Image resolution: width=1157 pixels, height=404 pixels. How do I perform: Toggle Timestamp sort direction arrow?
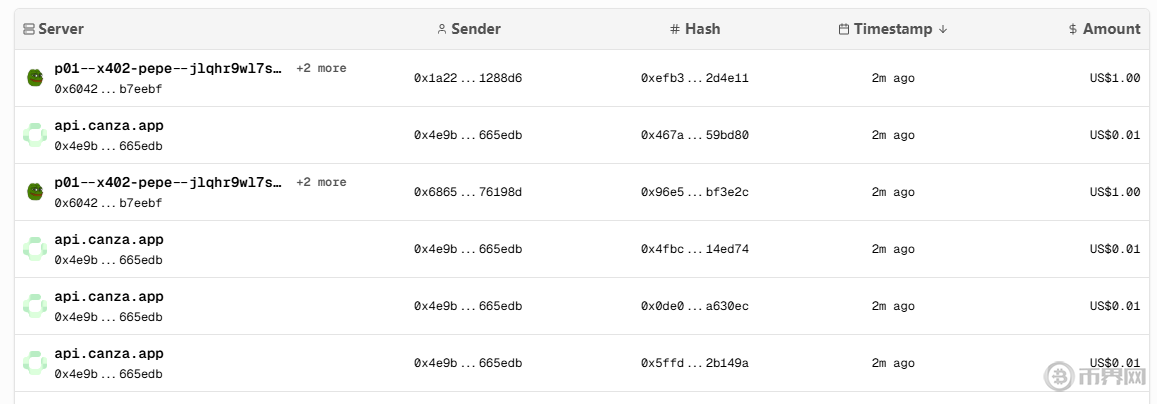943,29
